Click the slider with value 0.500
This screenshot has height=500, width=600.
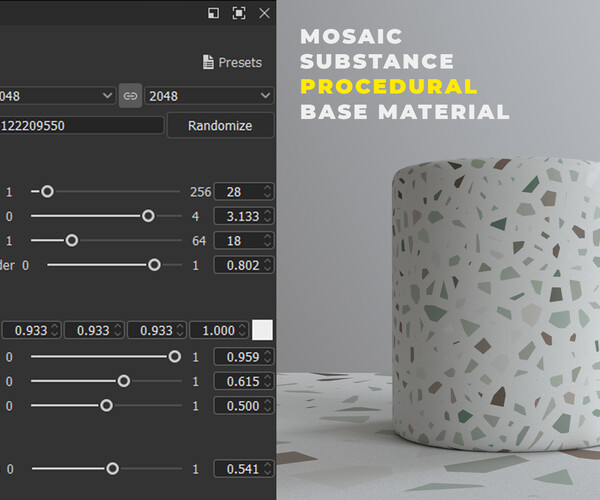[106, 406]
